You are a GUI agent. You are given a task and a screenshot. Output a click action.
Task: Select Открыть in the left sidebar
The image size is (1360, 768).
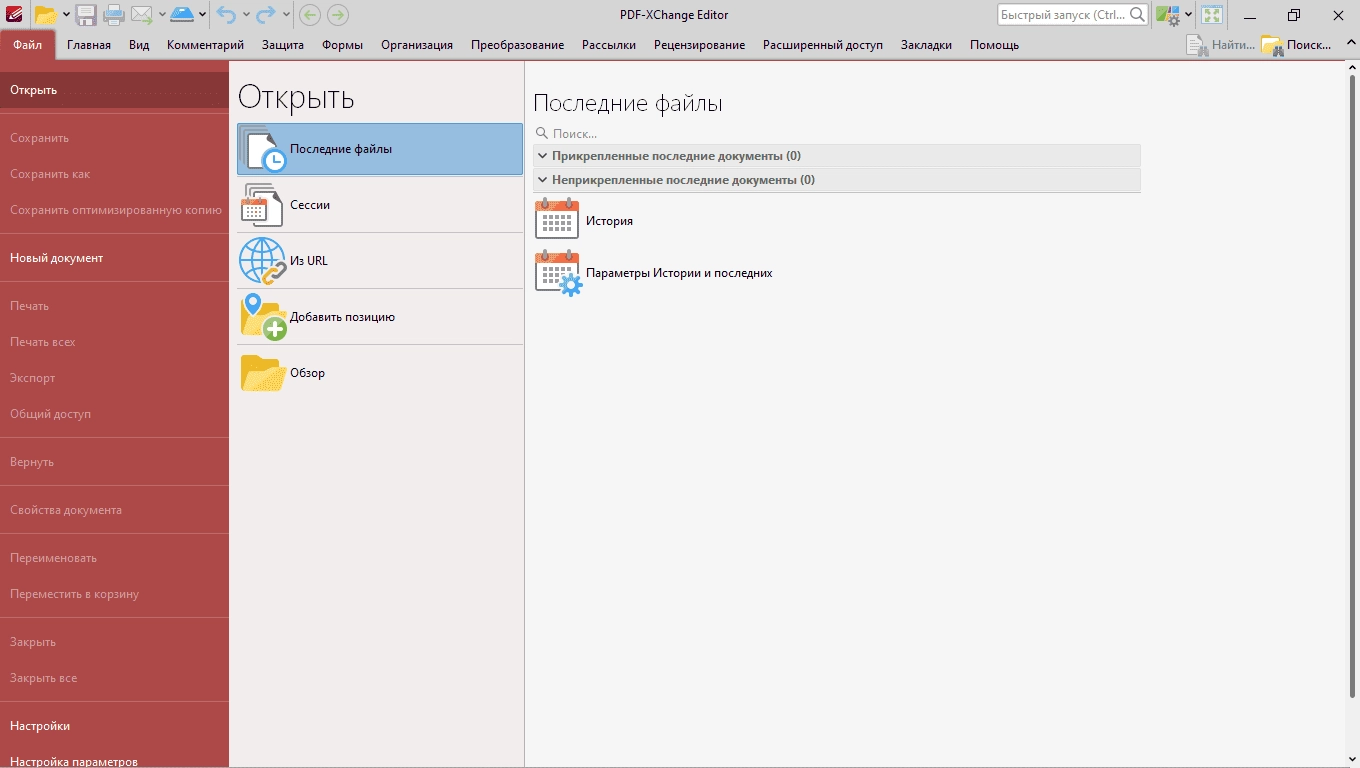tap(114, 90)
